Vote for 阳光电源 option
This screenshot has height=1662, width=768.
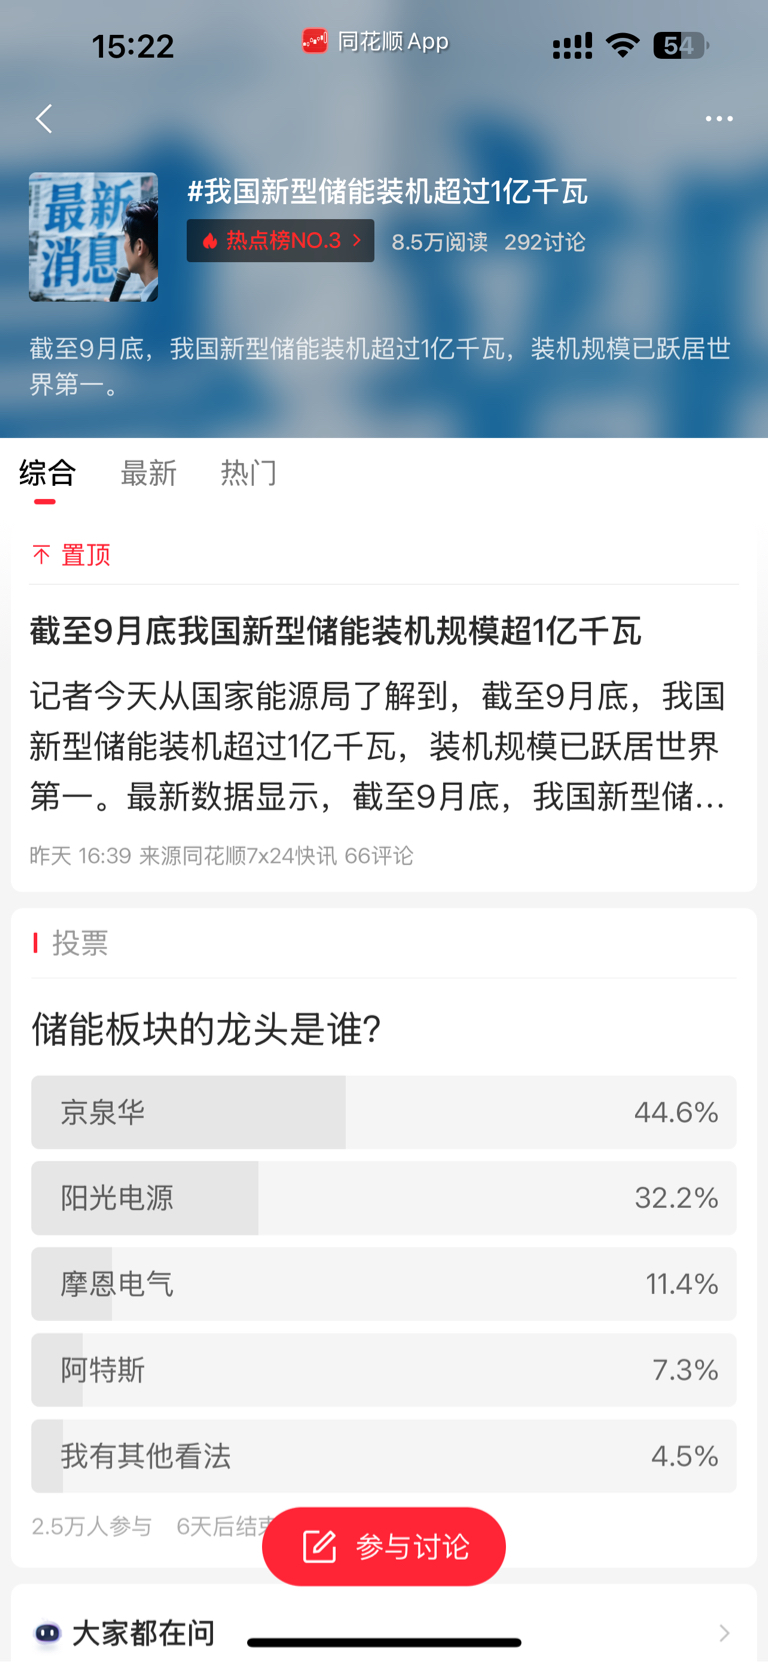(384, 1198)
